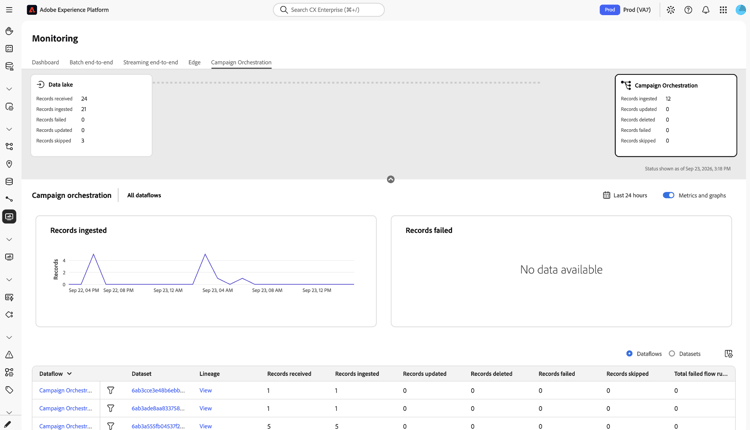Switch to the Streaming end-to-end tab

(x=151, y=62)
